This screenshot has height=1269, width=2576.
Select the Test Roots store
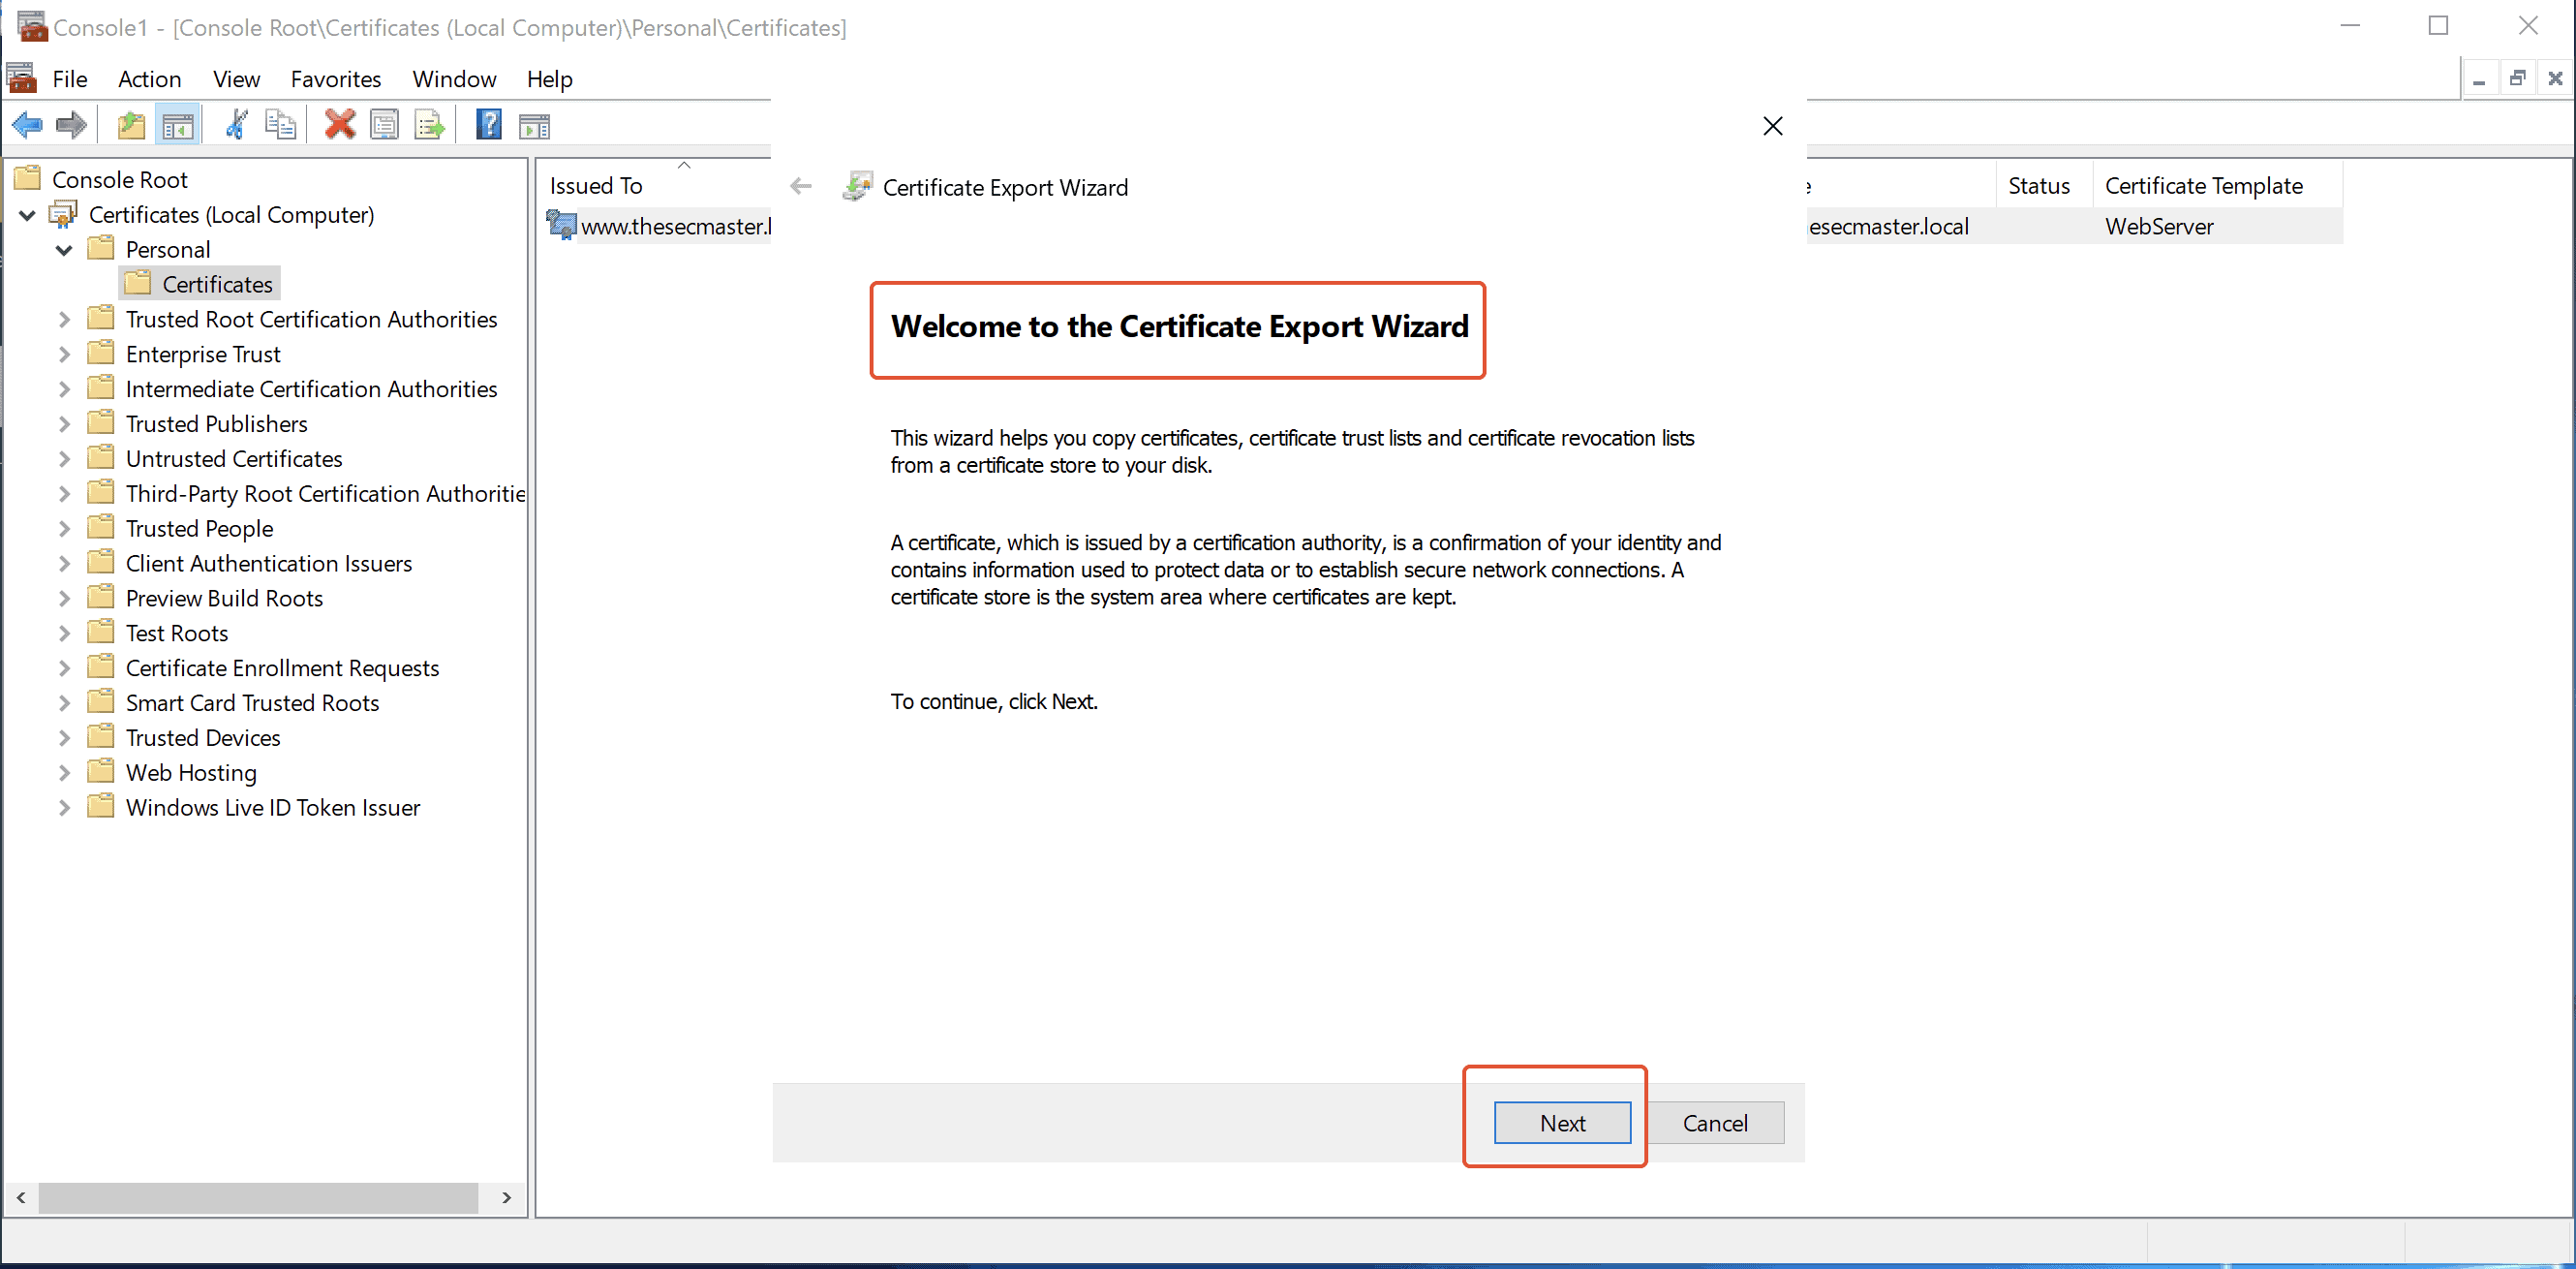coord(177,633)
